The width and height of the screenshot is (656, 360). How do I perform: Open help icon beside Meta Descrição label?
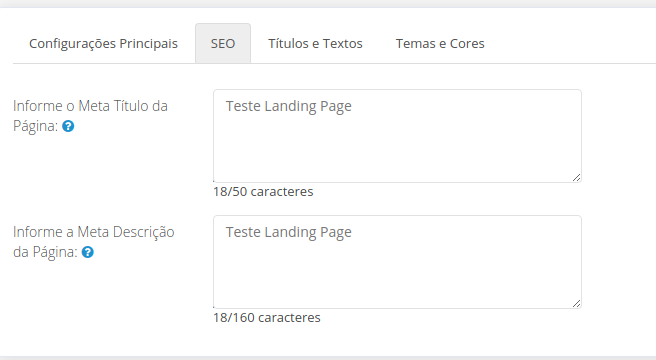tap(87, 252)
